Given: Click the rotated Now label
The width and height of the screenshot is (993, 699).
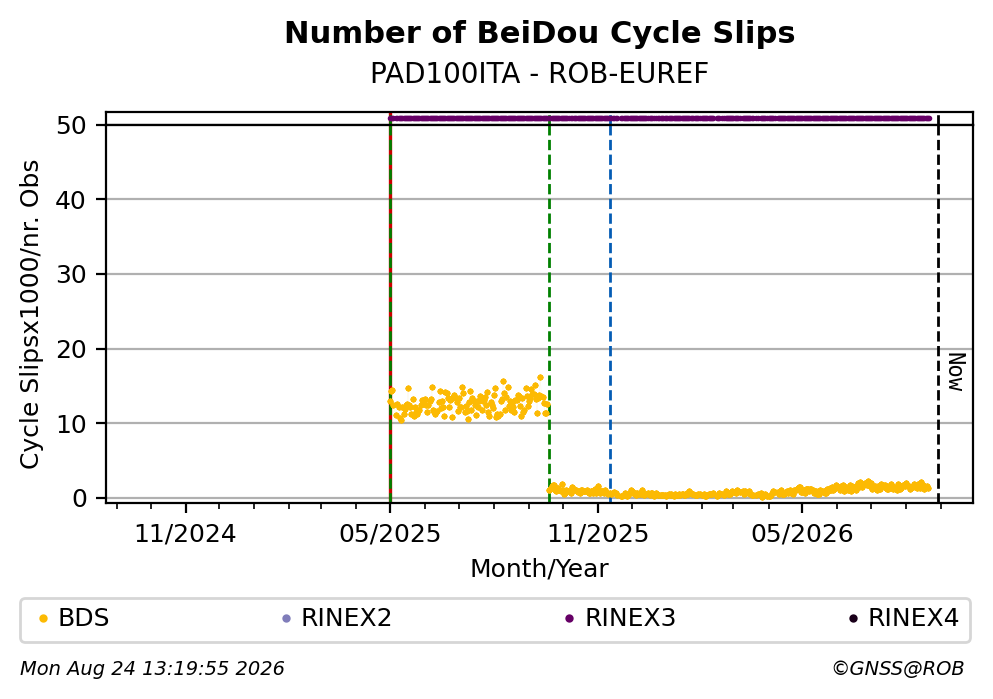Looking at the screenshot, I should coord(956,372).
